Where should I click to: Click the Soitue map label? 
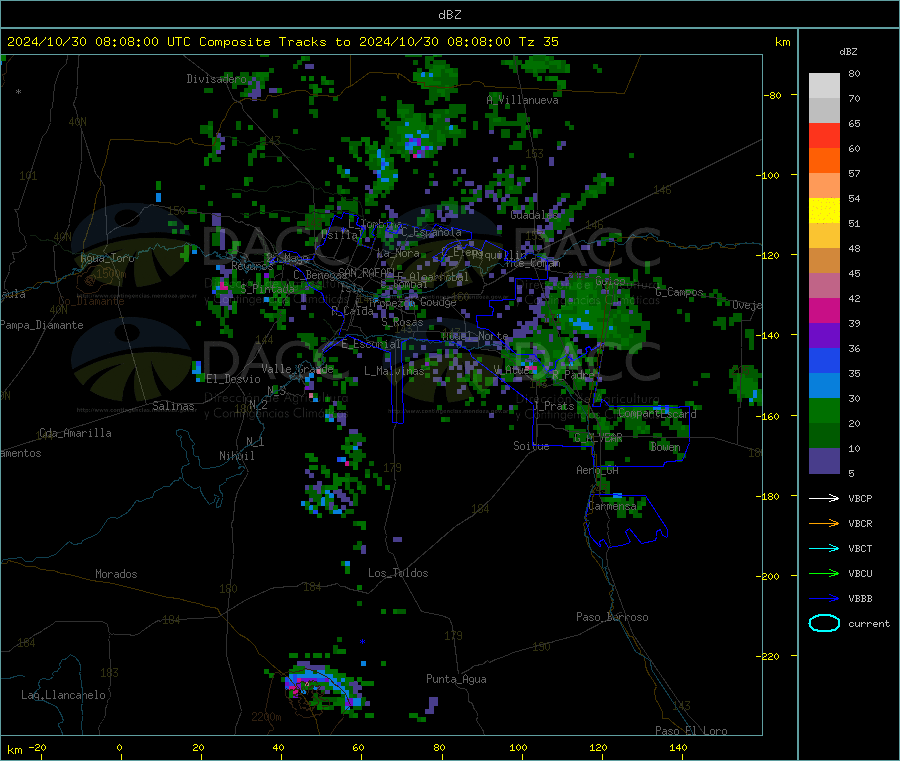point(531,446)
